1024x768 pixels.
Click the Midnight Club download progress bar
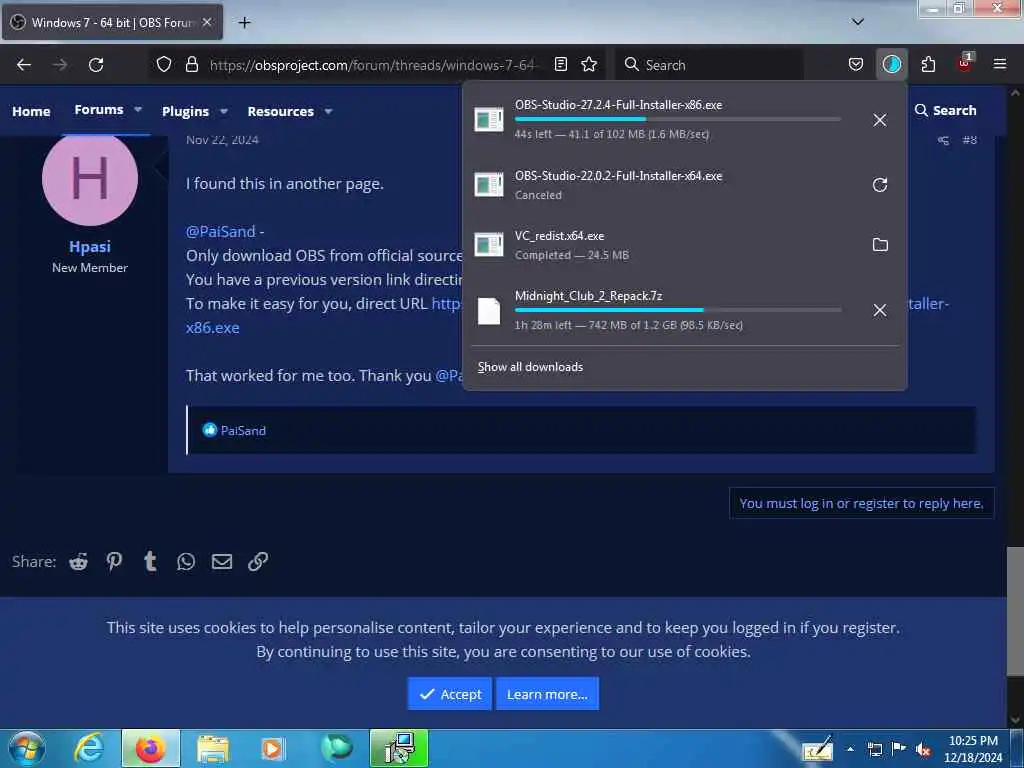coord(678,310)
